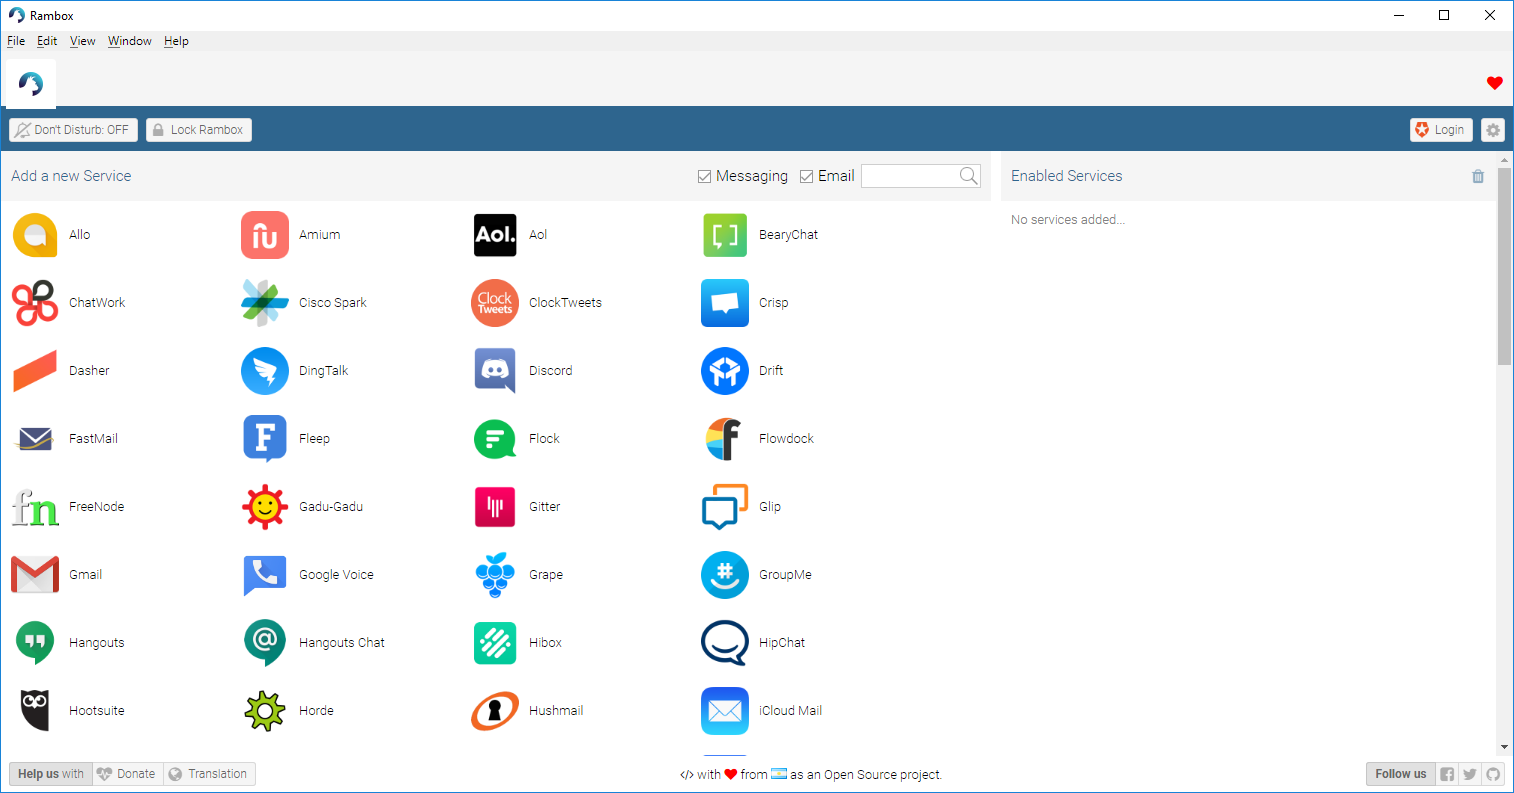Uncheck the Messaging filter checkbox
The image size is (1514, 793).
(x=705, y=177)
